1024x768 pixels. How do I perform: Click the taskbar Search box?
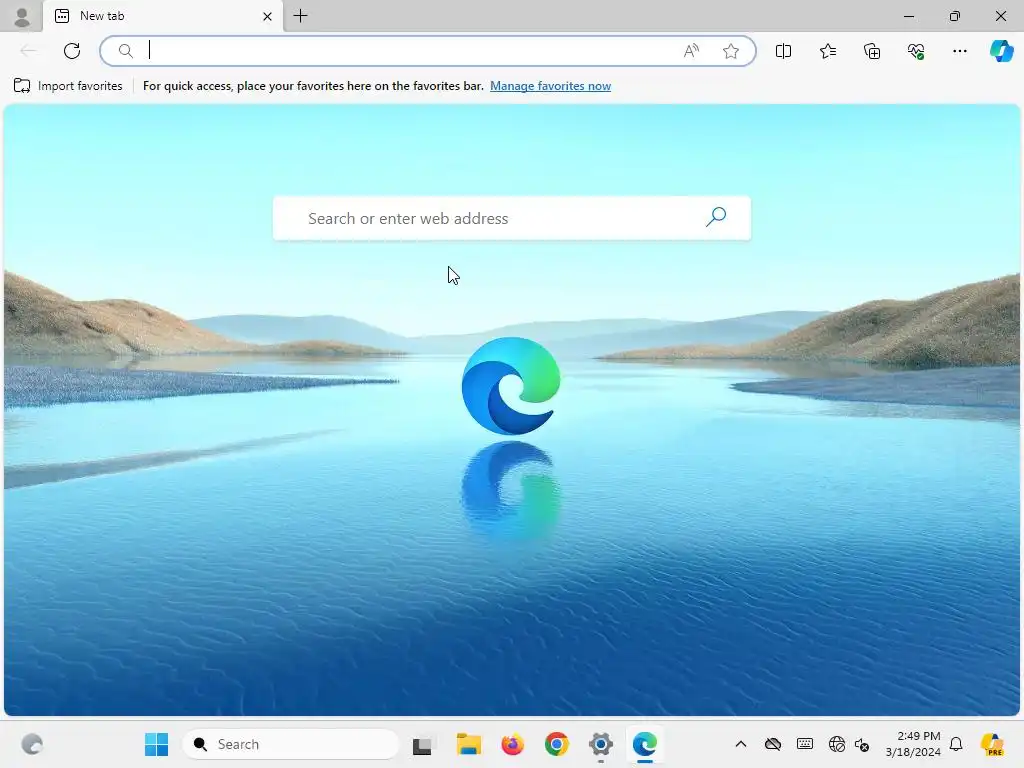click(291, 744)
